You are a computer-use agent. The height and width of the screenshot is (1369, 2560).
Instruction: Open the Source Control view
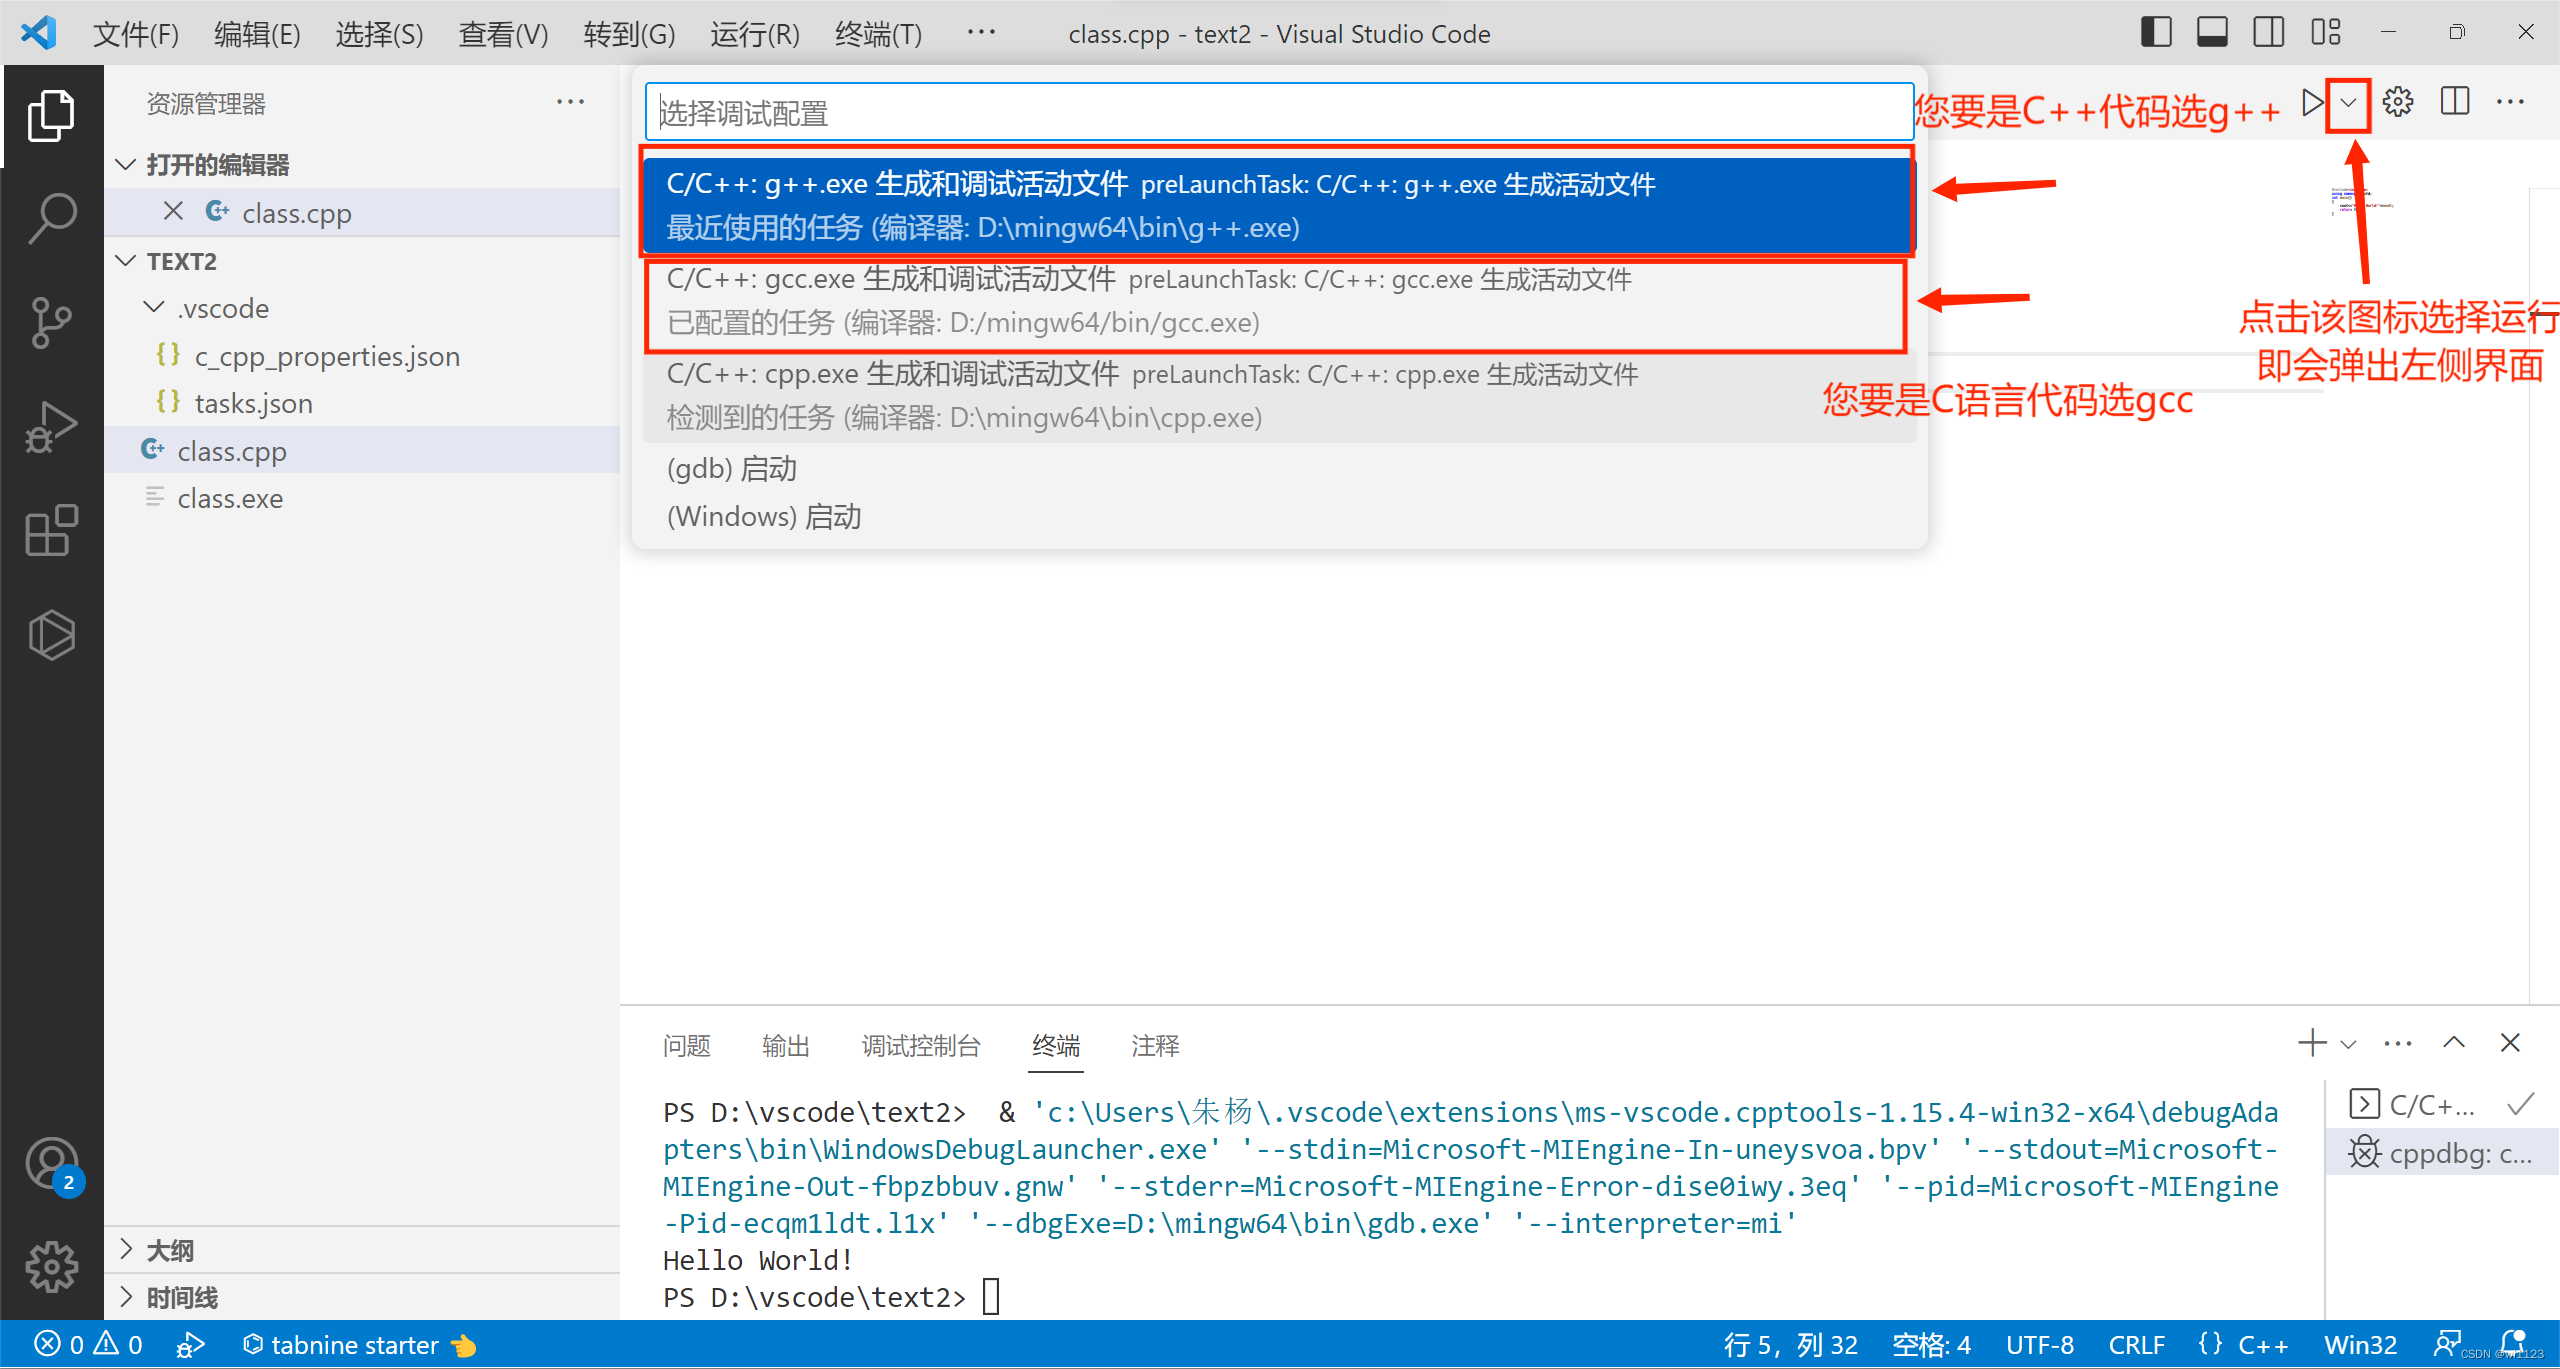pos(52,323)
